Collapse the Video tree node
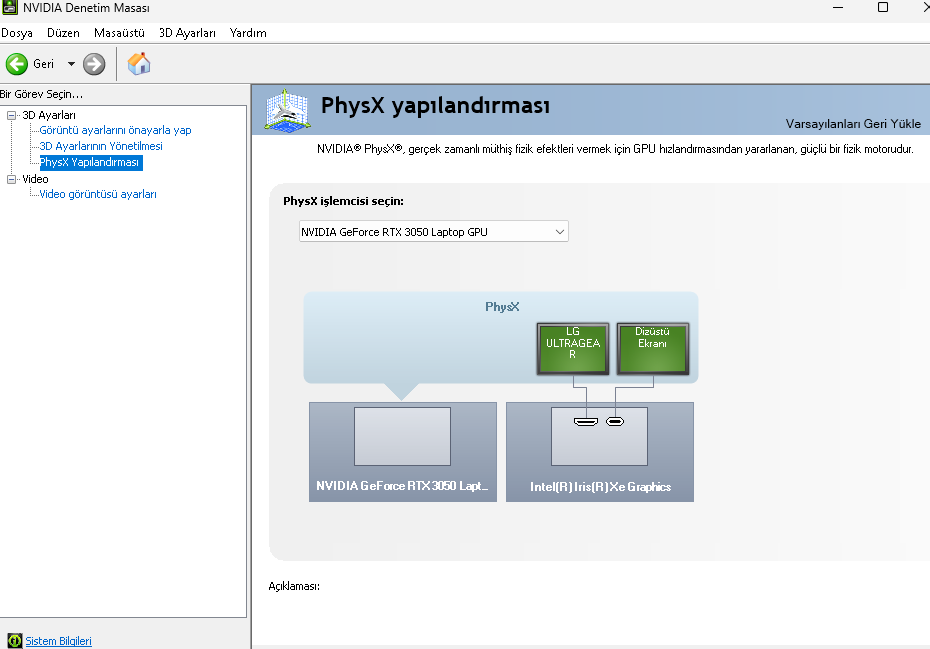This screenshot has width=930, height=649. click(x=11, y=179)
